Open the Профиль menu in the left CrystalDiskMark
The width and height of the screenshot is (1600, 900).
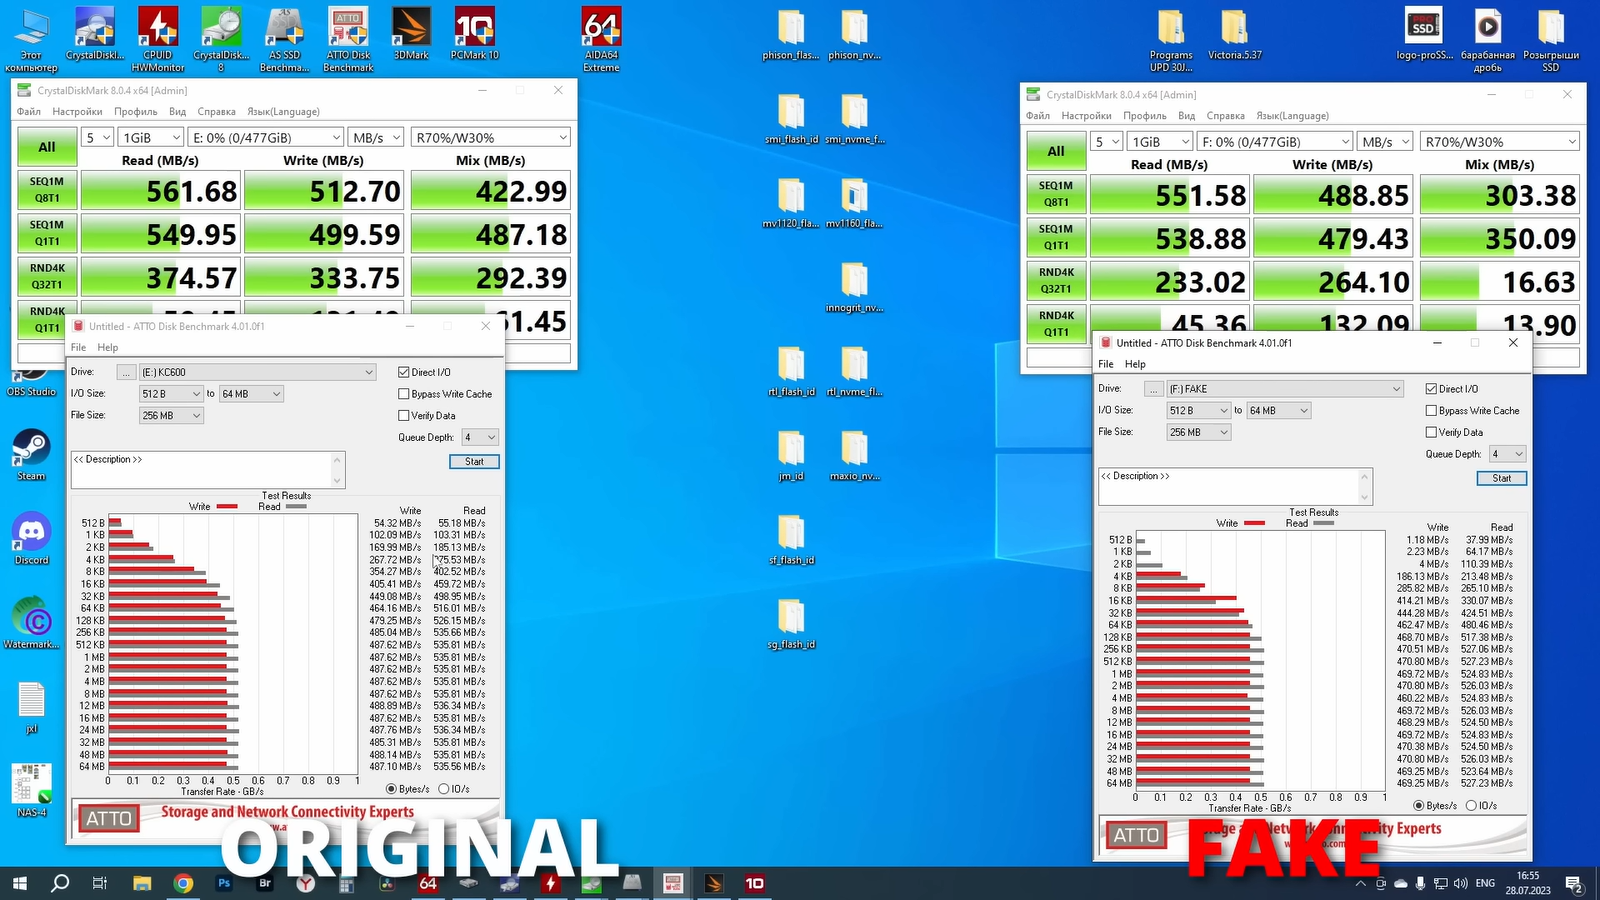[x=135, y=112]
